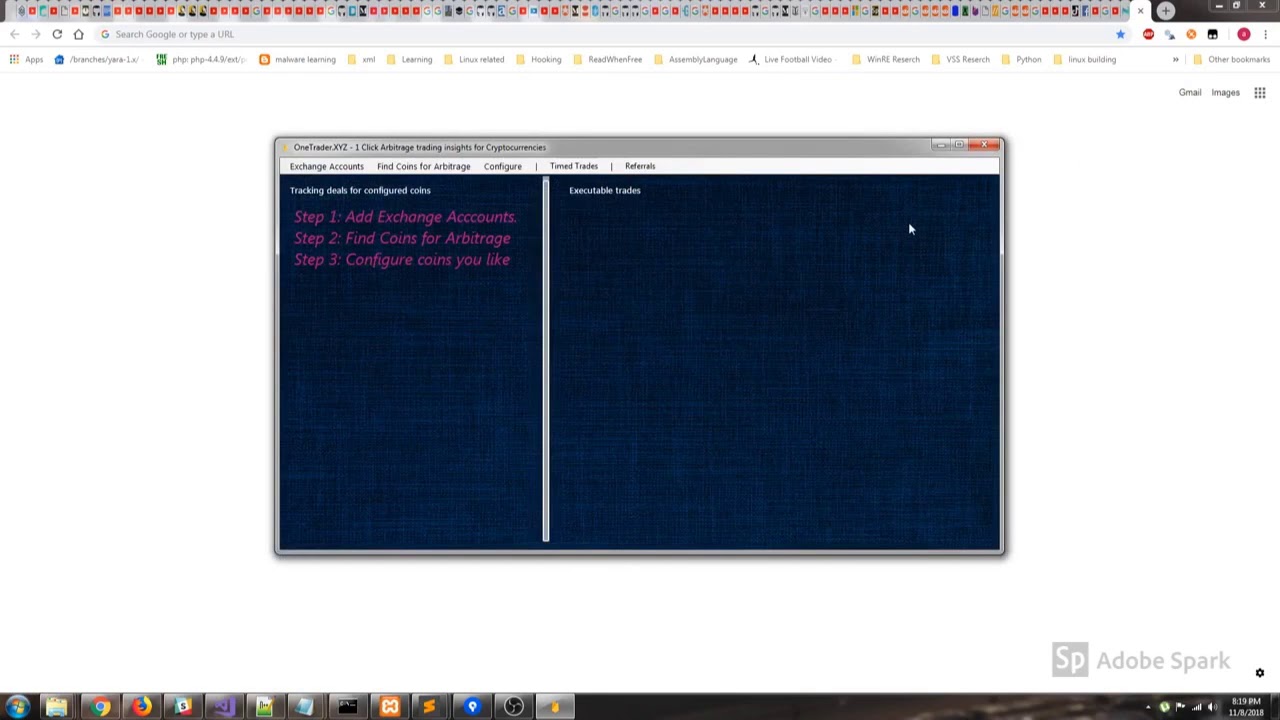Expand the WinRE Reserch bookmarks folder
The image size is (1280, 720).
point(885,59)
